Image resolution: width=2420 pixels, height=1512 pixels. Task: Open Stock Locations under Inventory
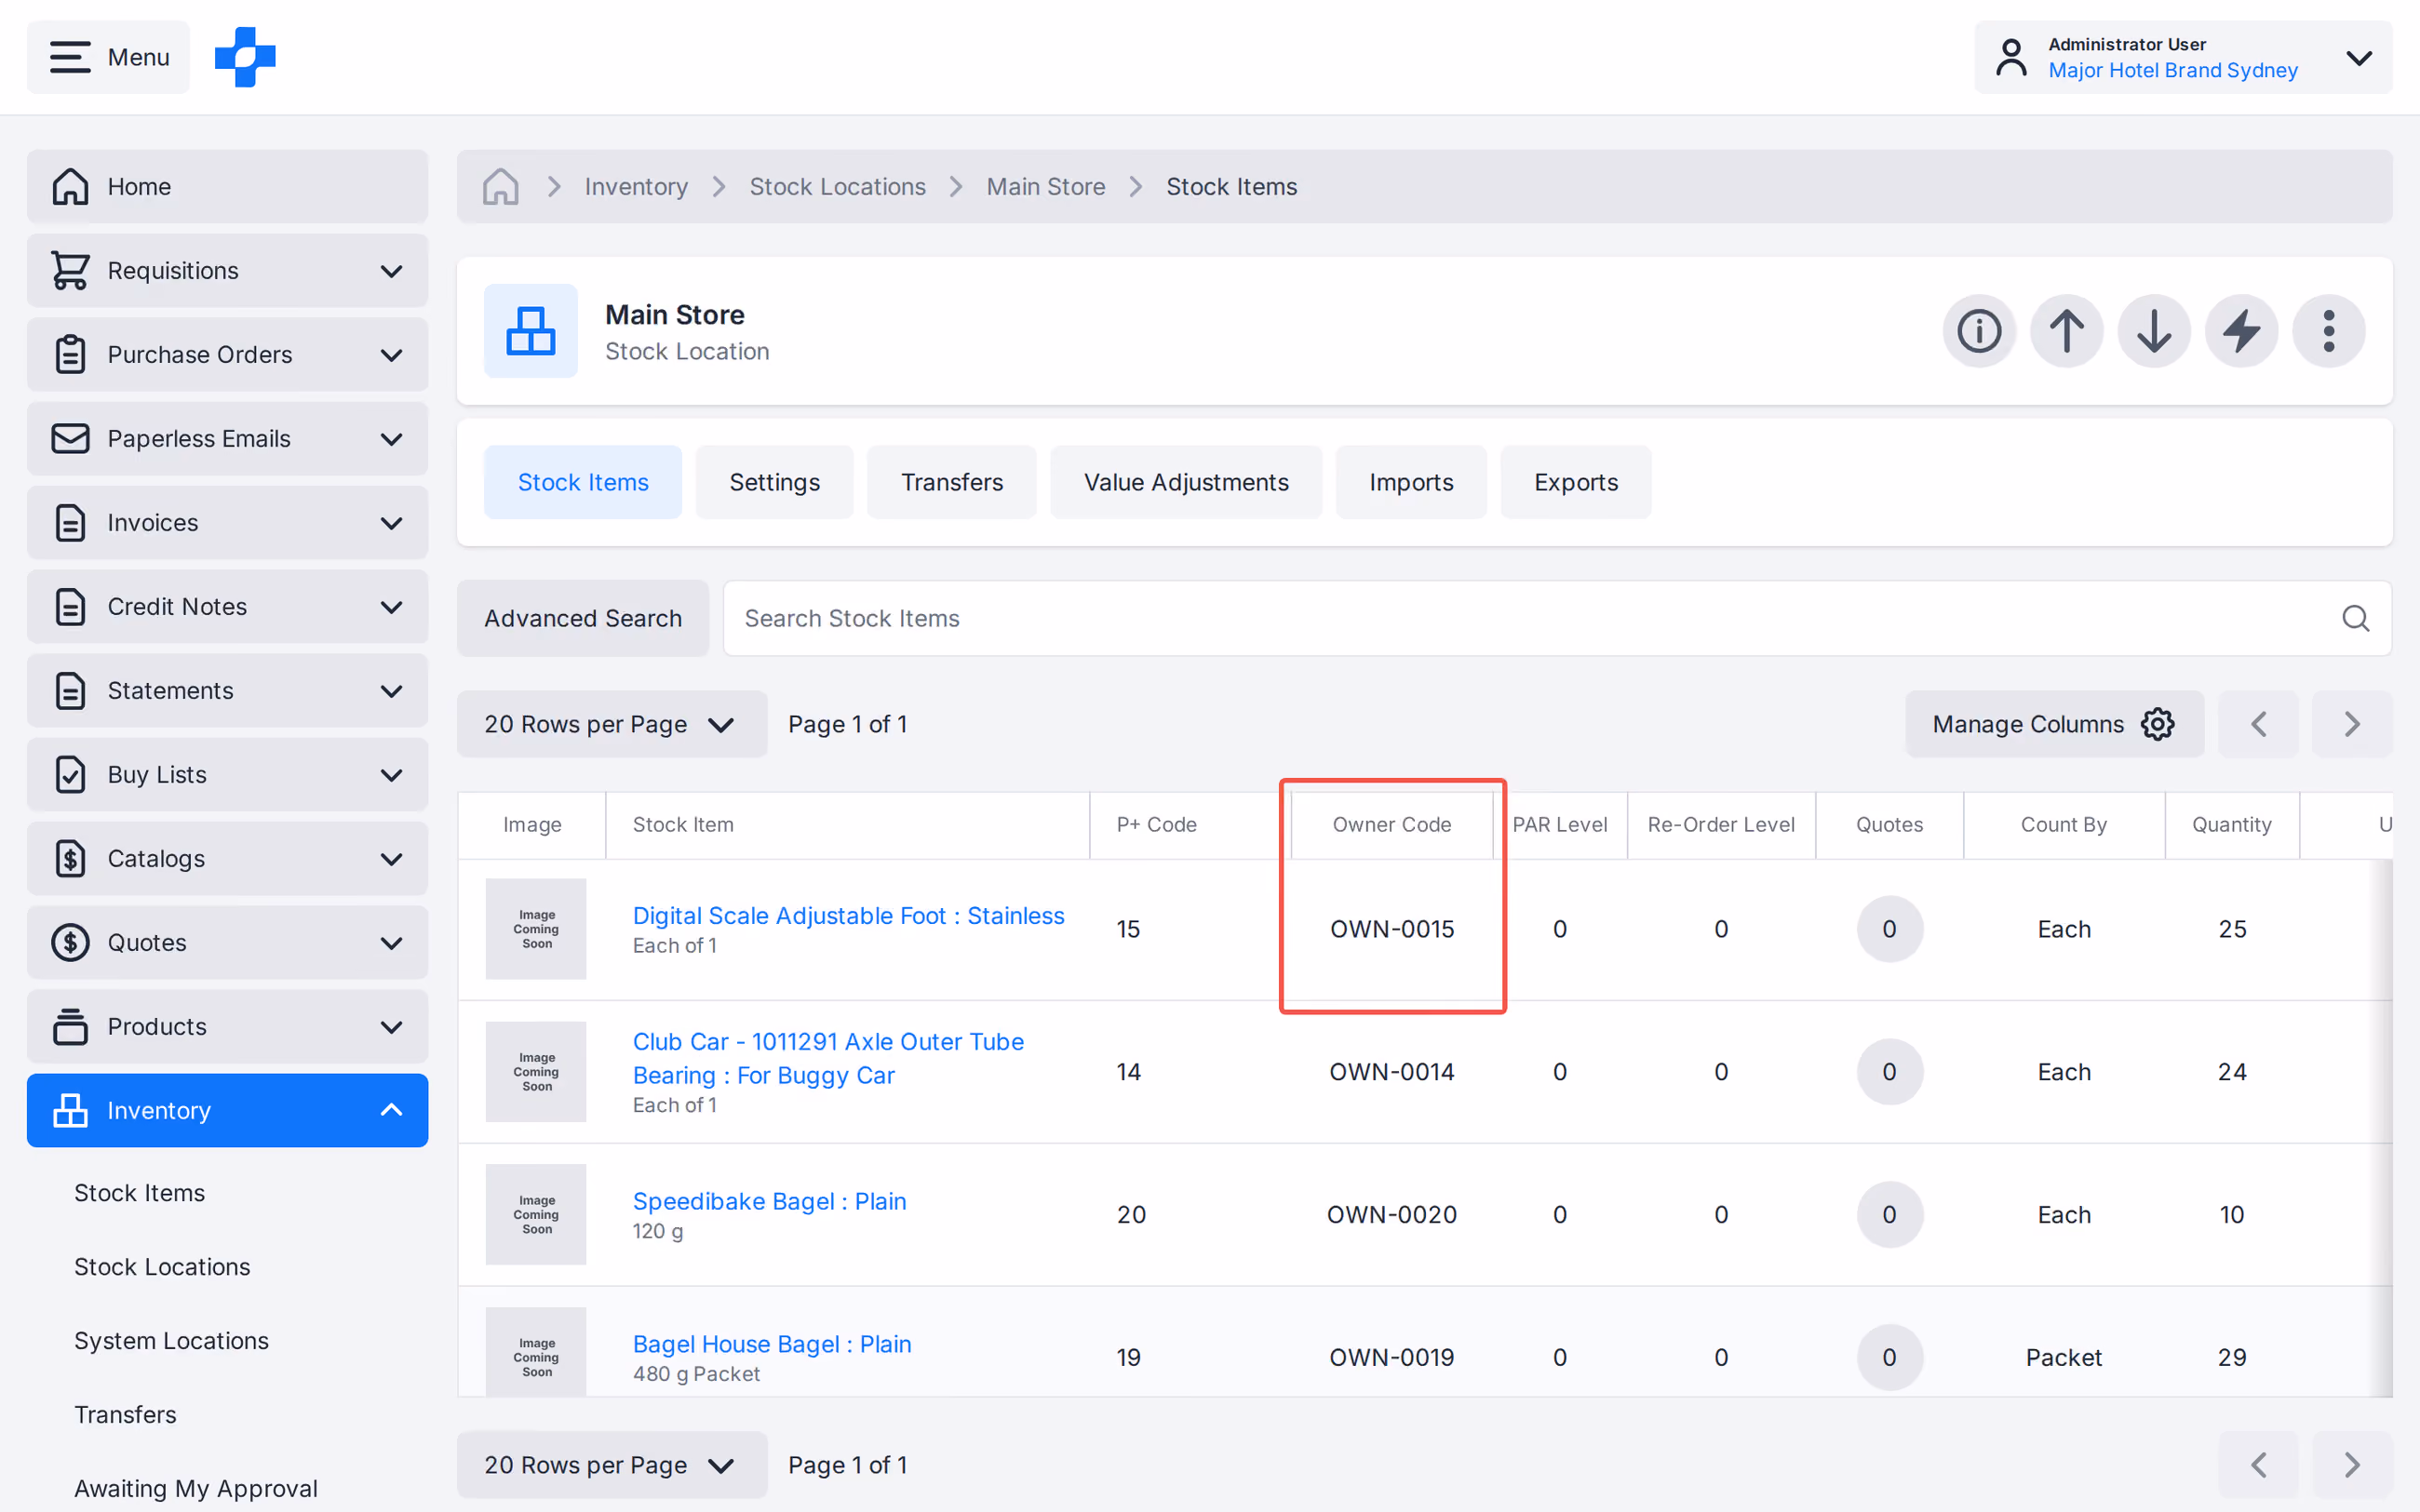pos(162,1266)
